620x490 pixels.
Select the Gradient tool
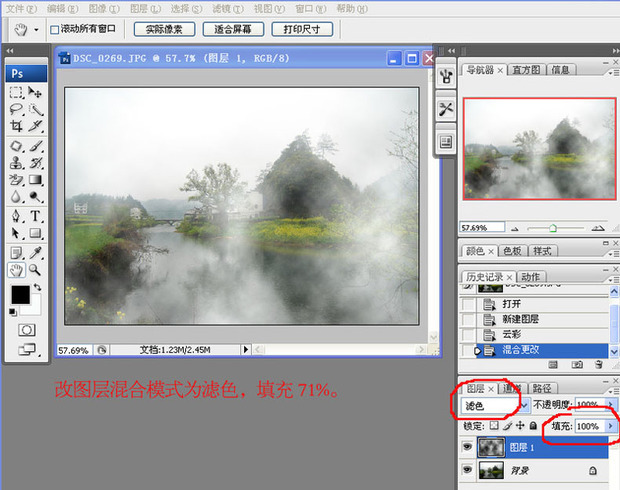click(x=35, y=180)
